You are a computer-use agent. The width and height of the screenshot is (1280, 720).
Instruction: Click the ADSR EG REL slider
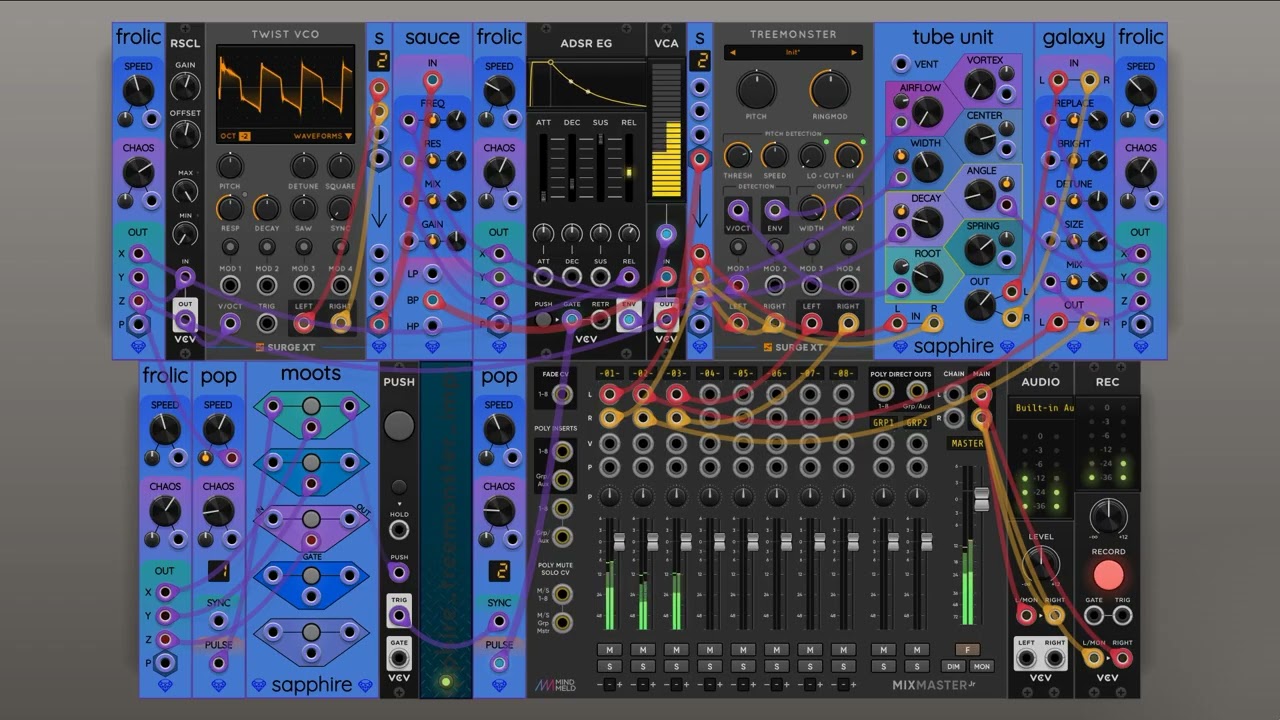tap(629, 168)
